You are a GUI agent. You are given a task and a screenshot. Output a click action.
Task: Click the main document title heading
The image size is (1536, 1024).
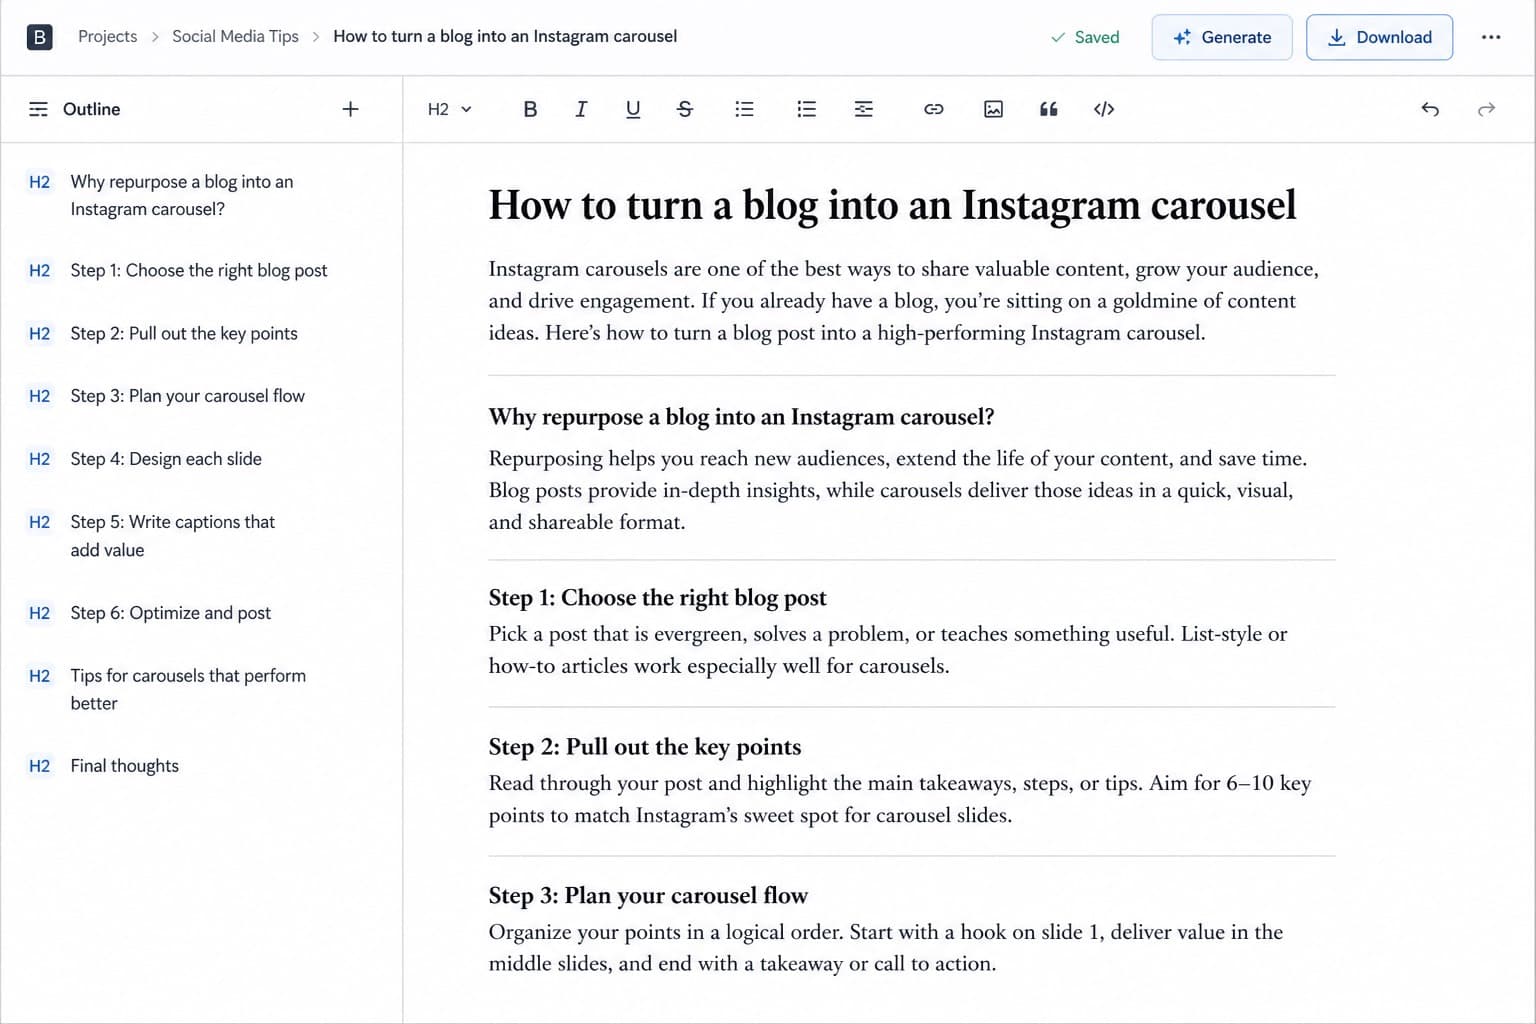click(892, 205)
